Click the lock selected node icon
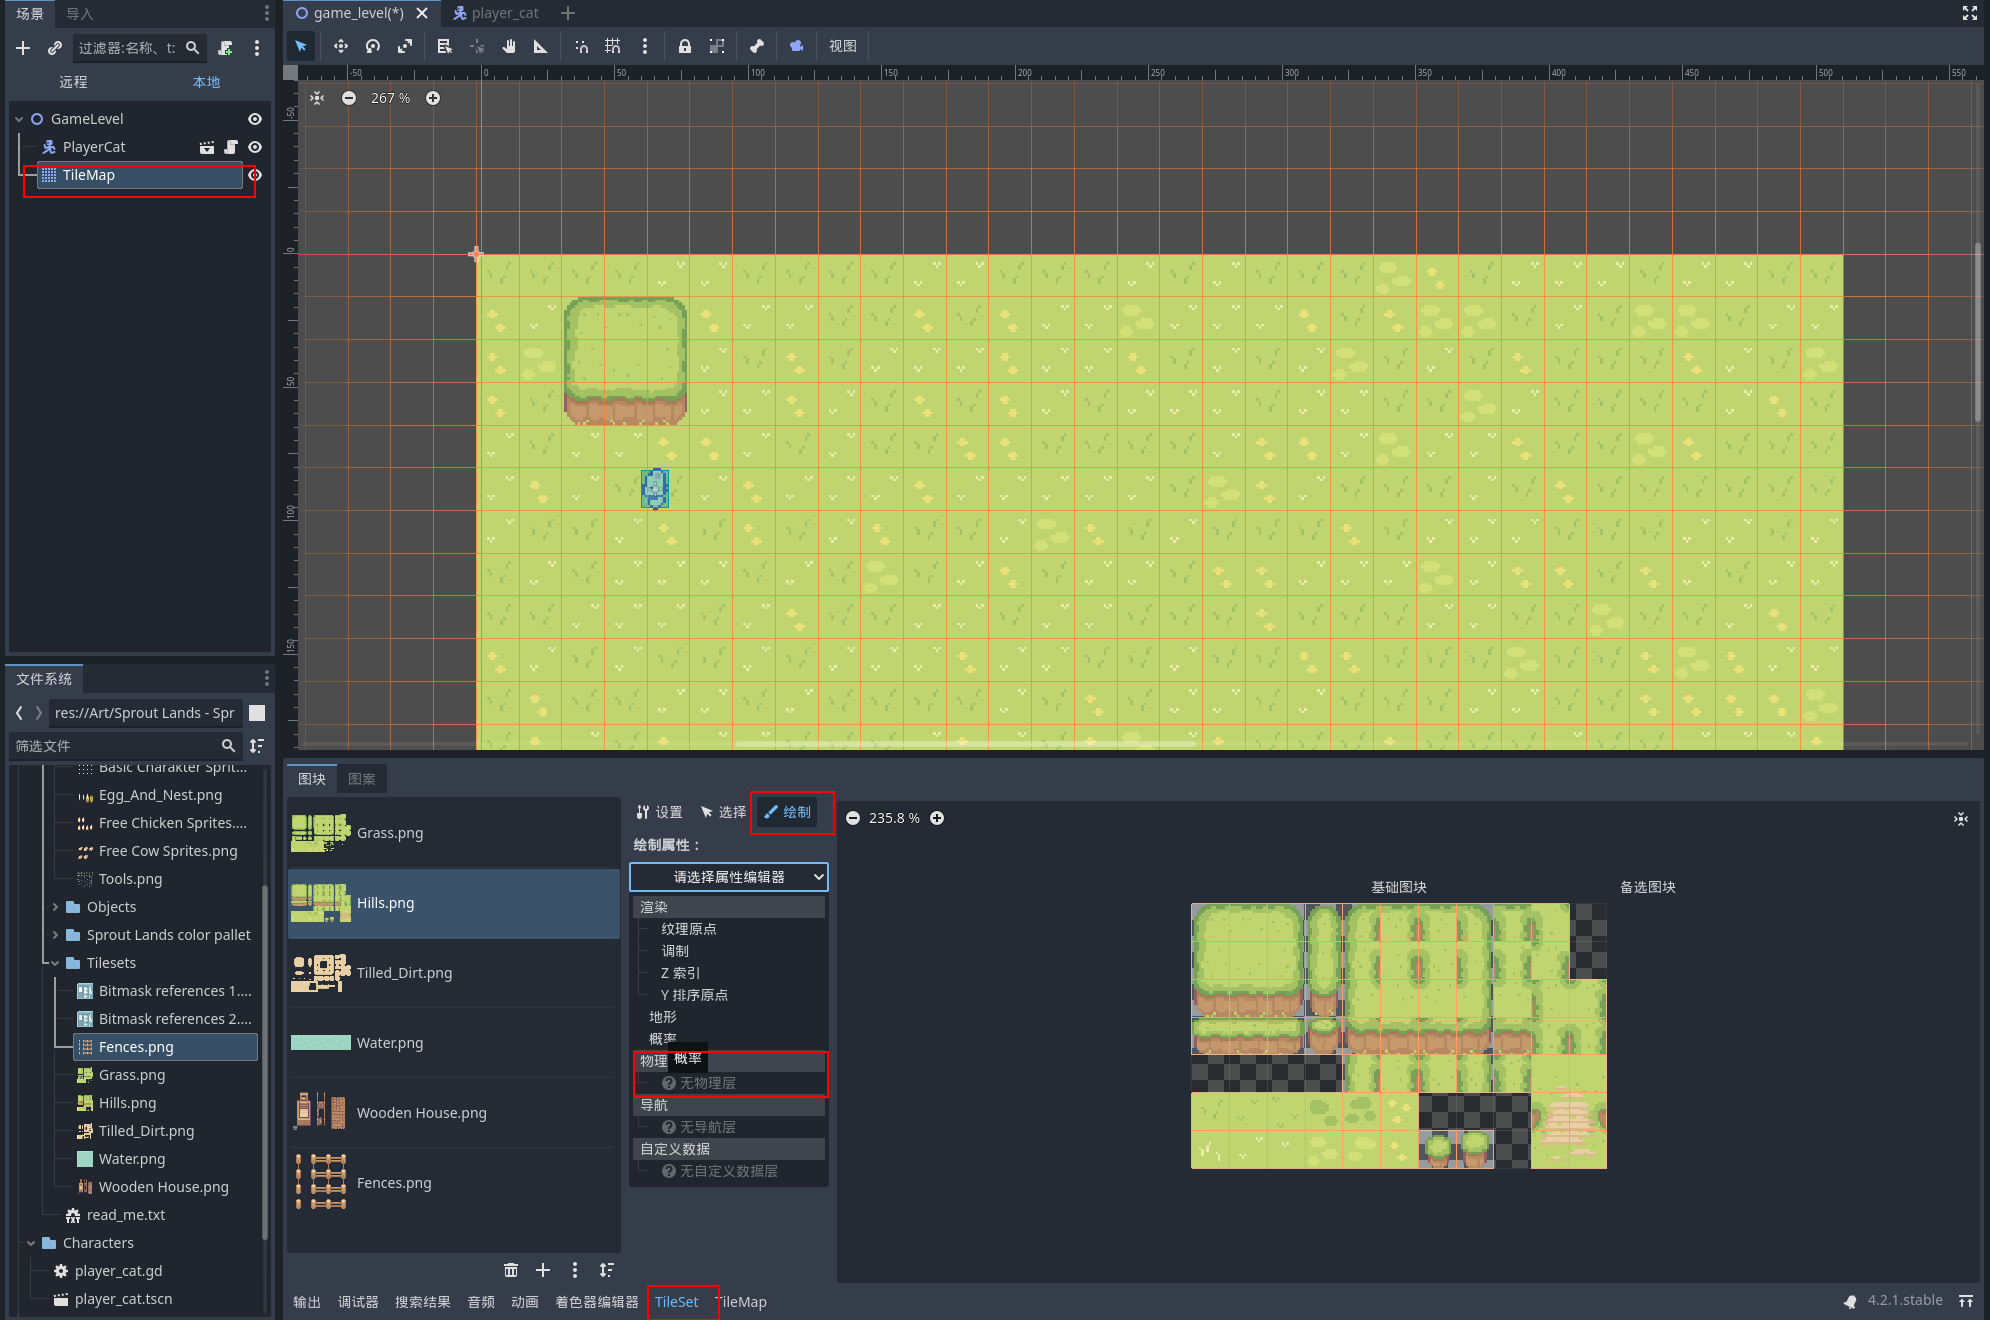Screen dimensions: 1990x1320 pyautogui.click(x=685, y=46)
